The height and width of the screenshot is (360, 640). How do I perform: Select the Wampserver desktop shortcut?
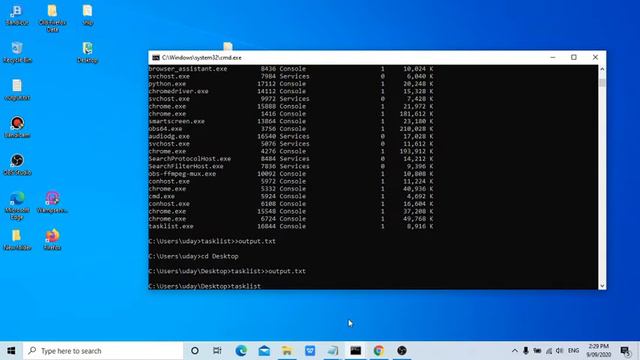[52, 202]
